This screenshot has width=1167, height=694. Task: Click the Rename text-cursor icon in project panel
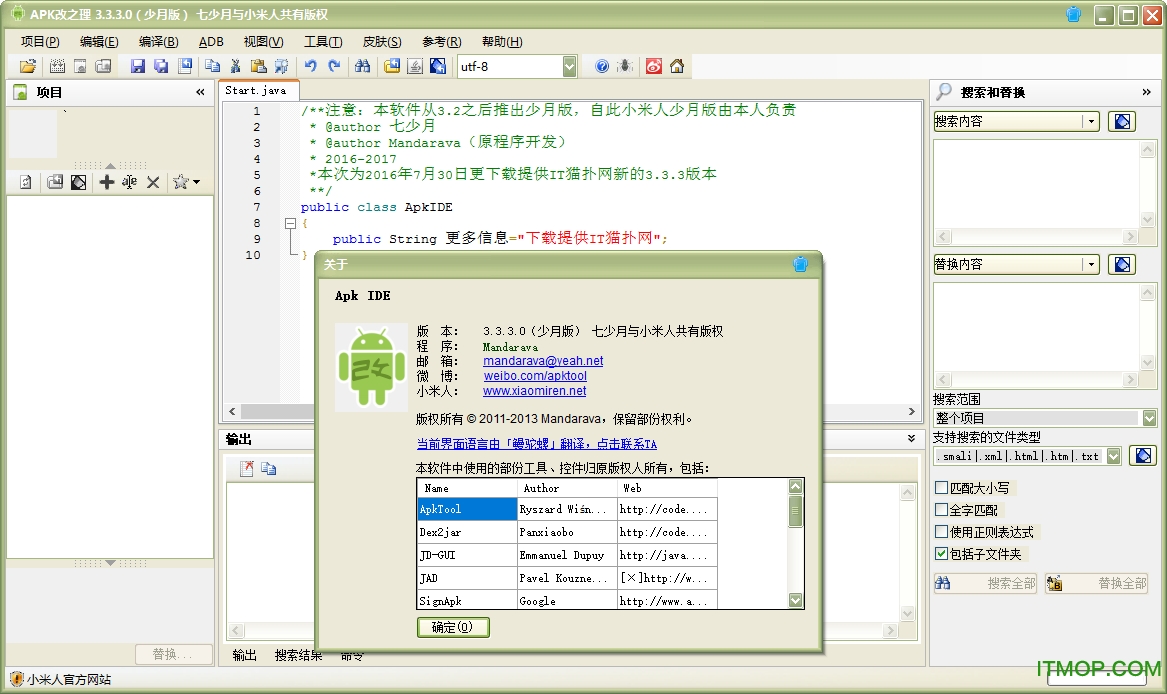tap(130, 182)
